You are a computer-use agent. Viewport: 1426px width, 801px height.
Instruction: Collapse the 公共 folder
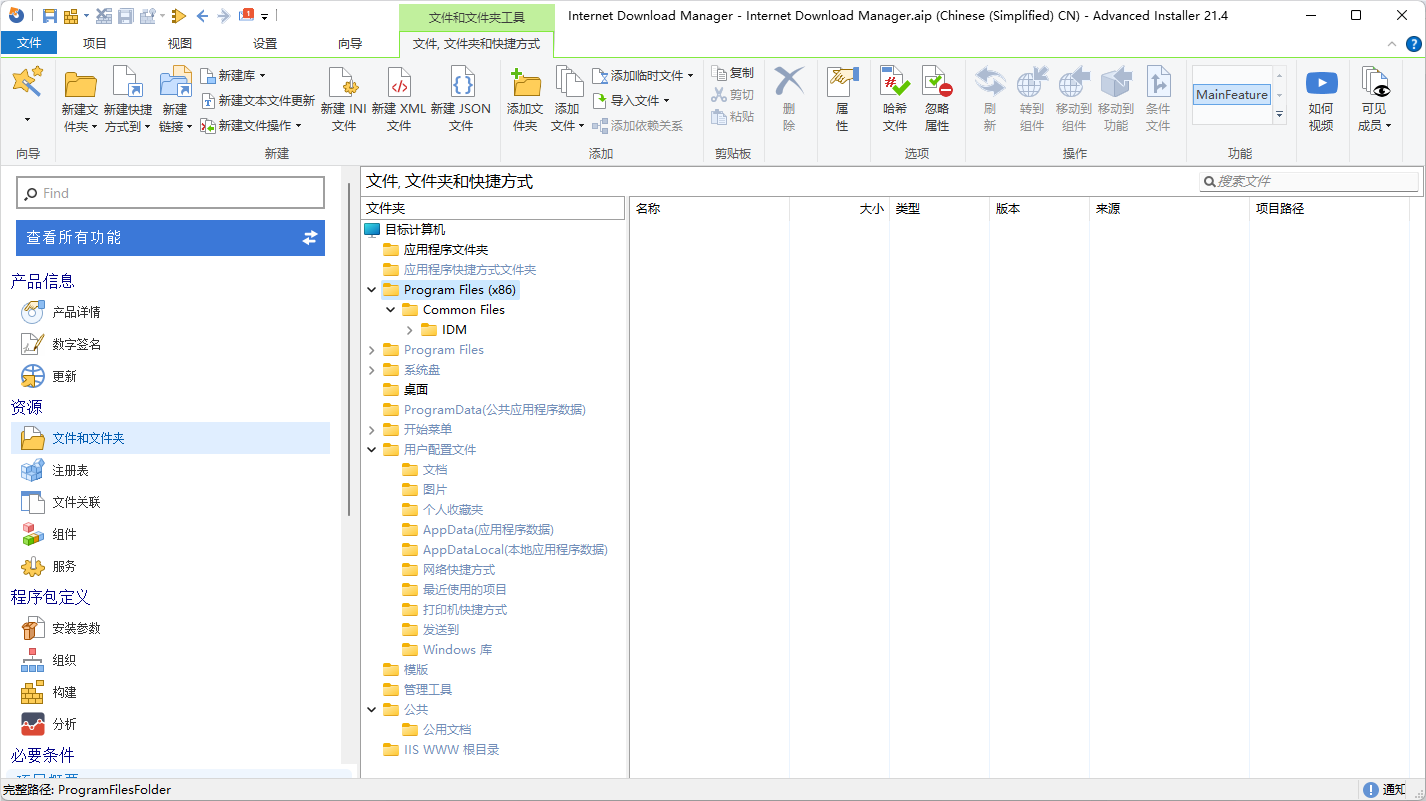372,710
